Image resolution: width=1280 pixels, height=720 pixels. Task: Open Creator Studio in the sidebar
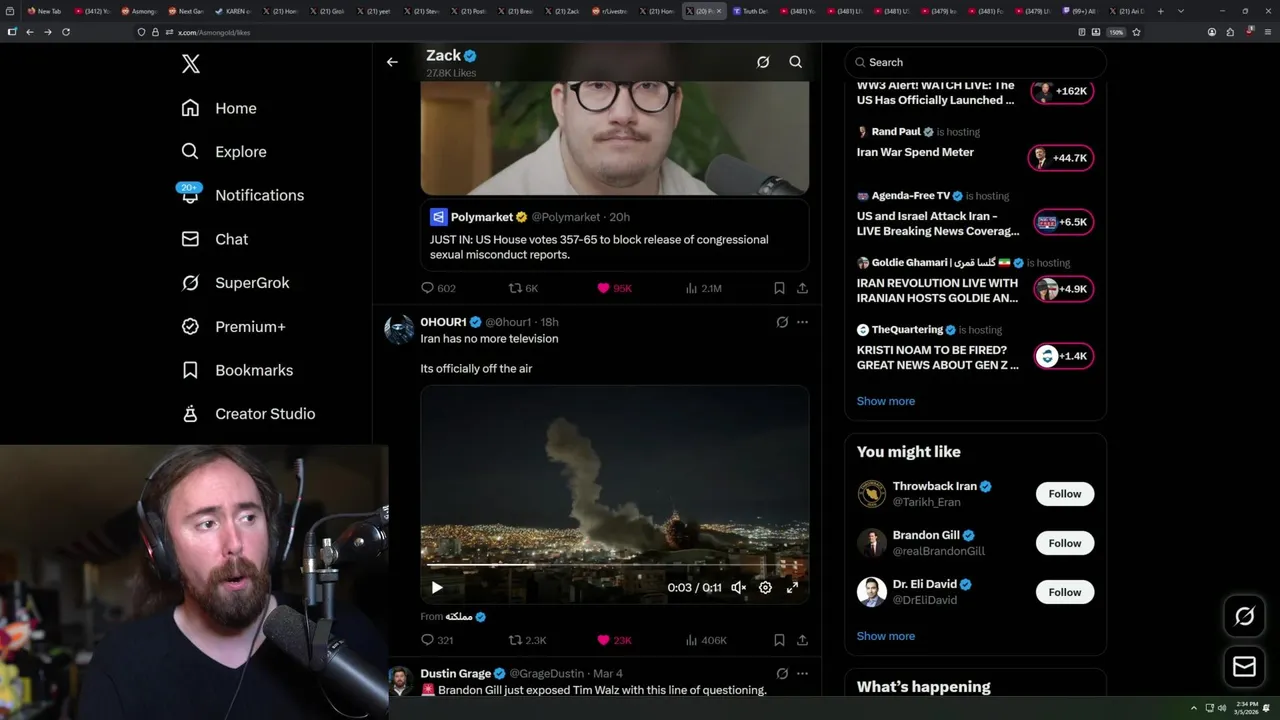click(x=248, y=414)
